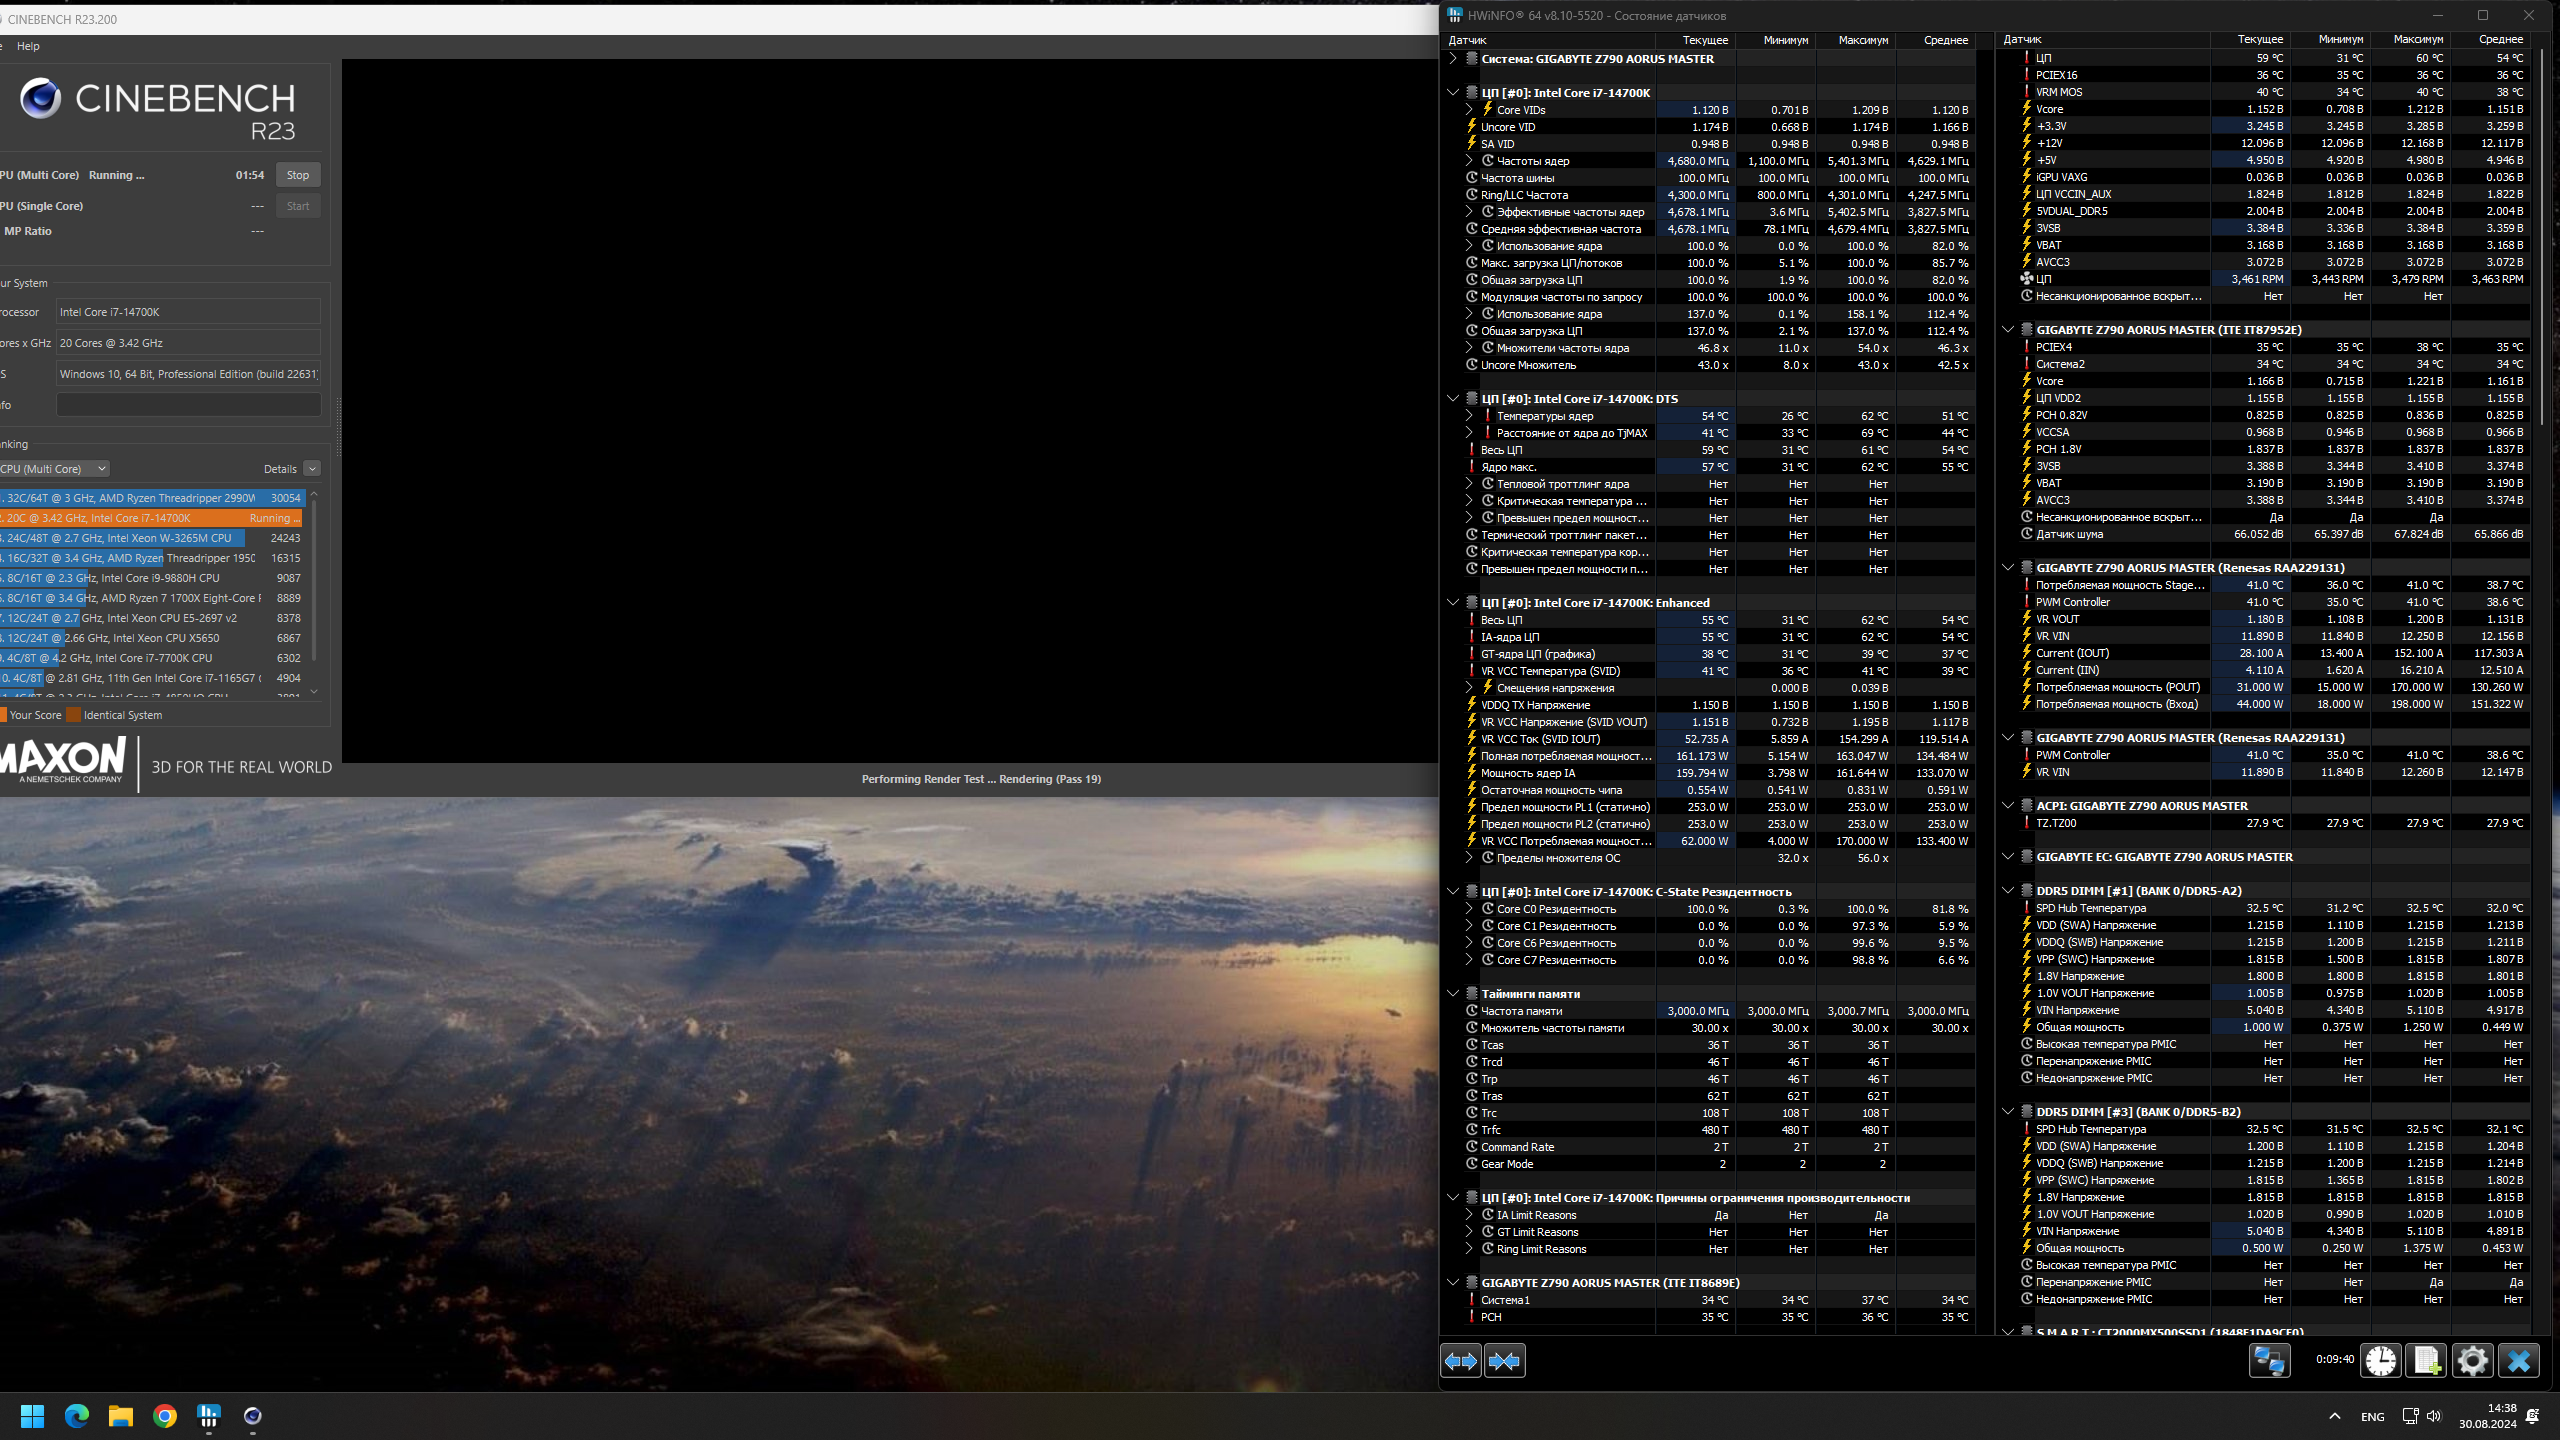Click the expand columns arrows icon in HWiNFO
Screen dimensions: 2560x1440
pos(1460,1361)
